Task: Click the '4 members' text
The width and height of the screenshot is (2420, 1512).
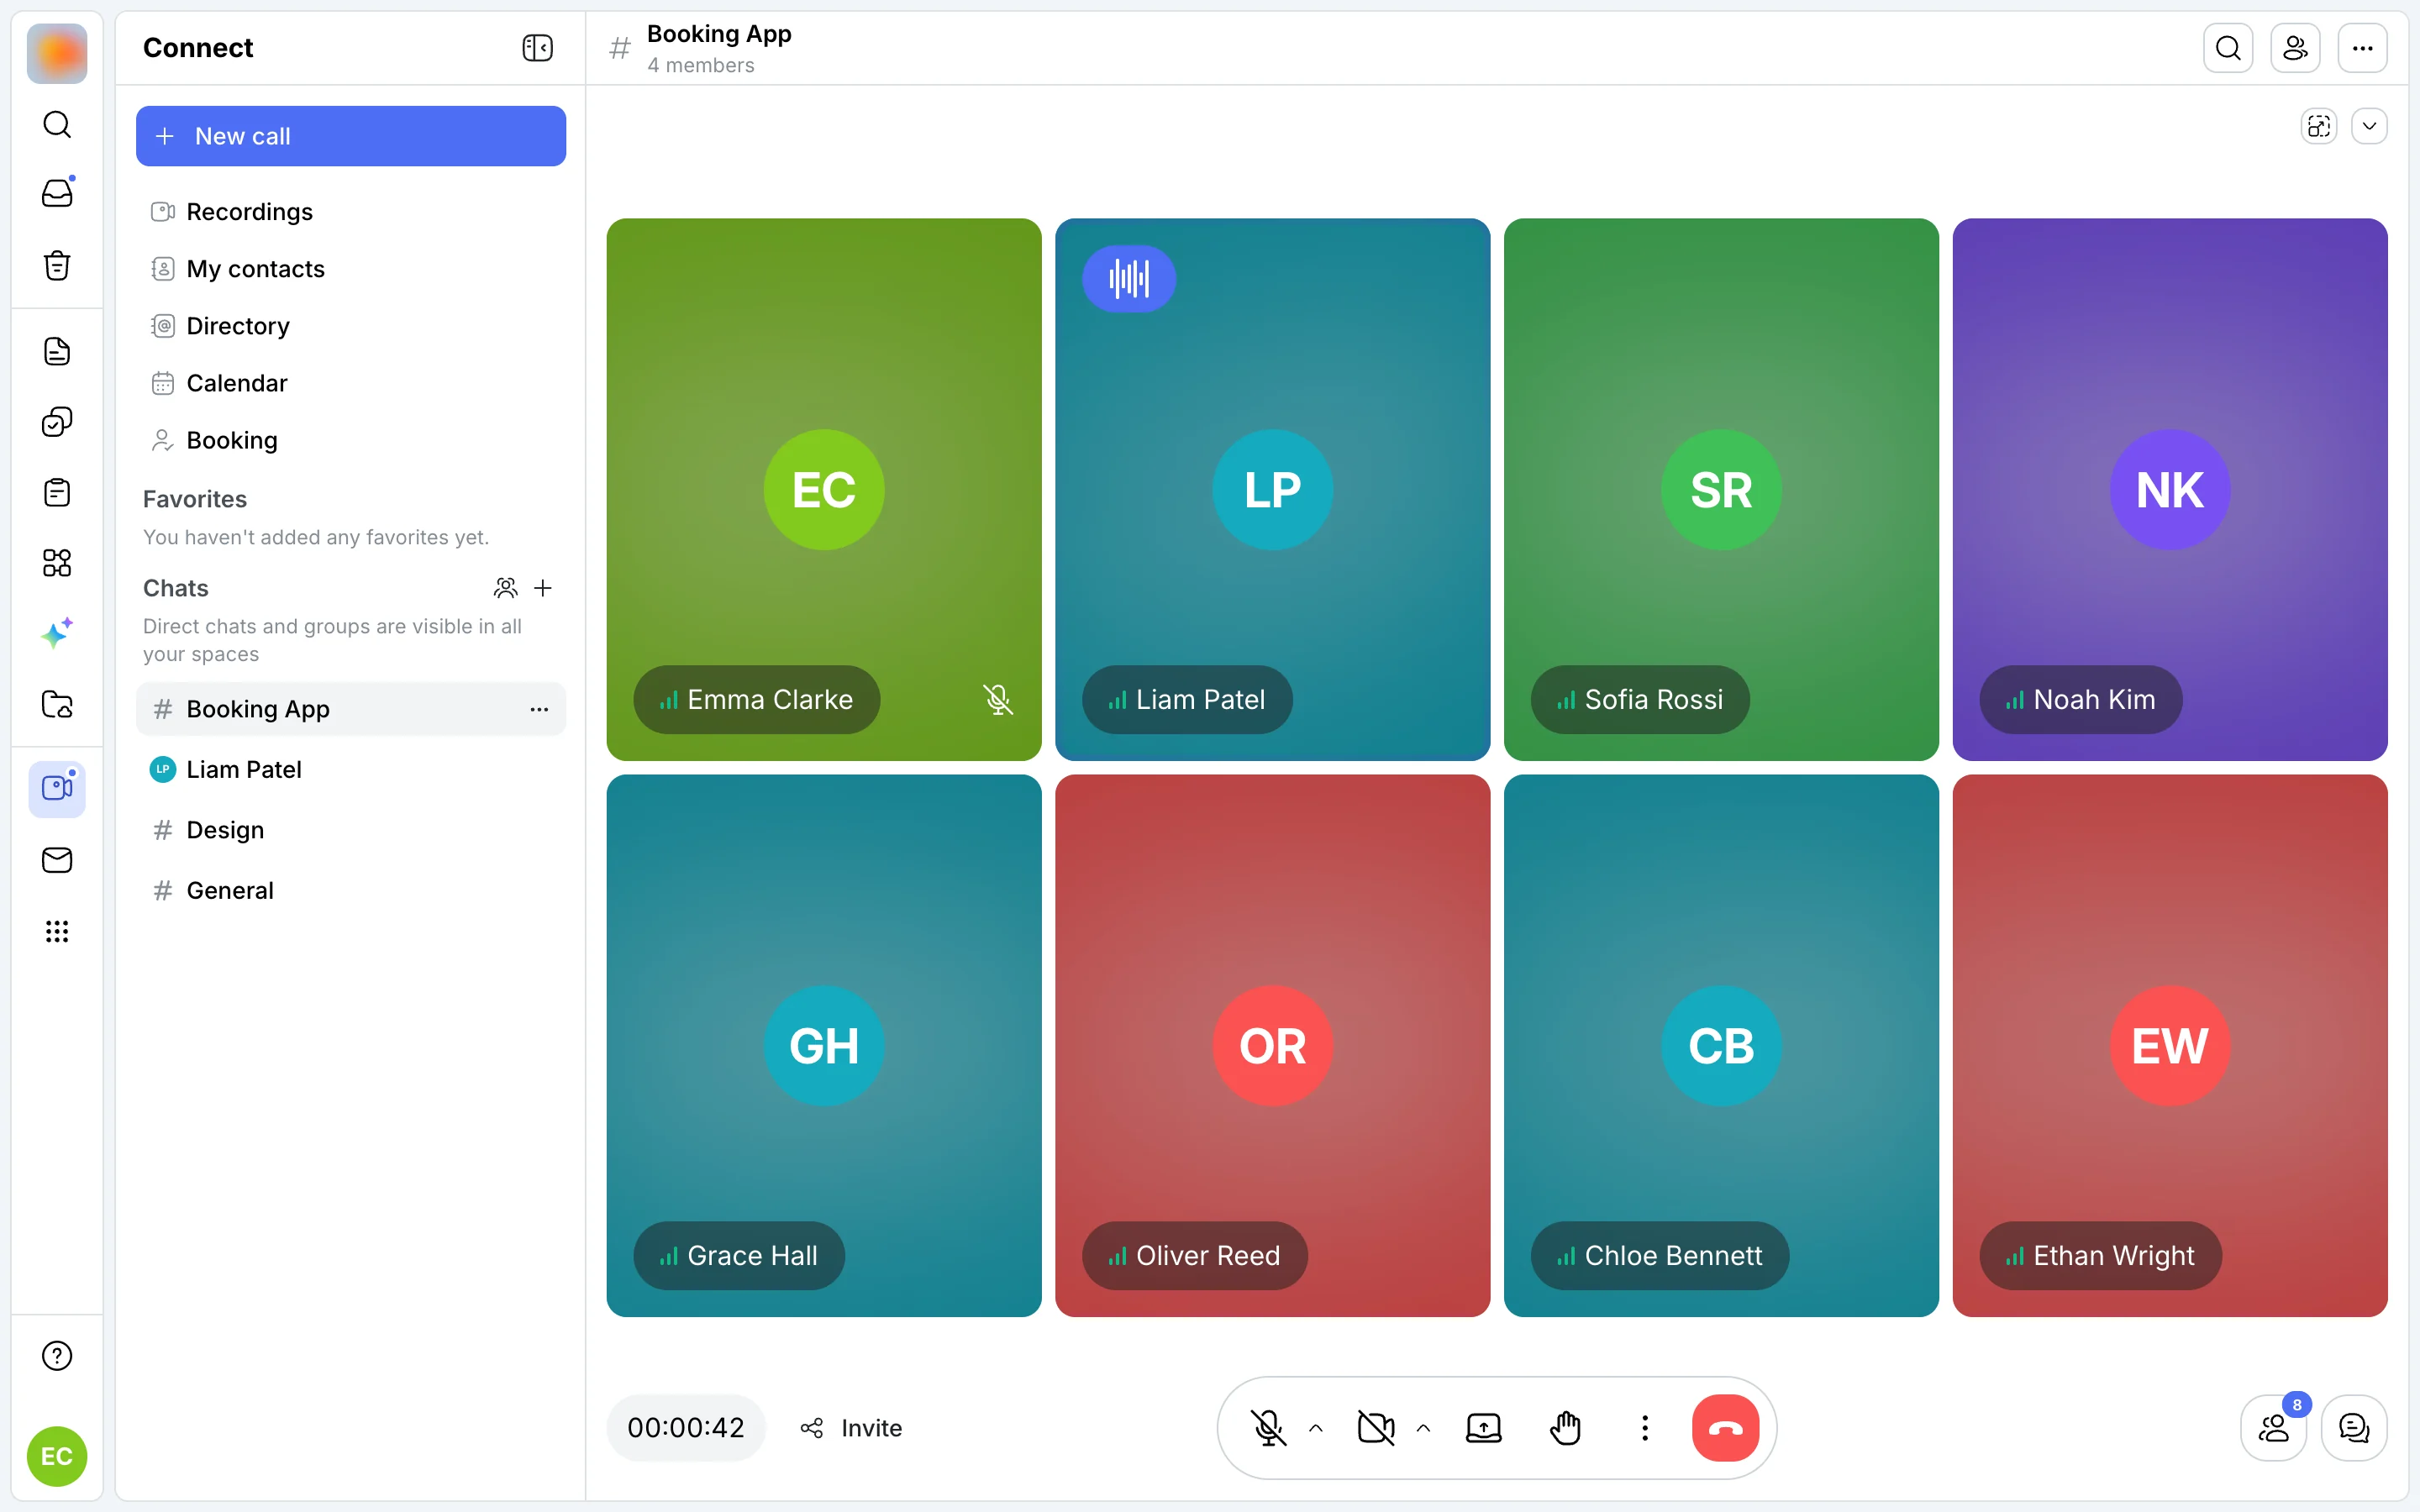Action: (x=701, y=65)
